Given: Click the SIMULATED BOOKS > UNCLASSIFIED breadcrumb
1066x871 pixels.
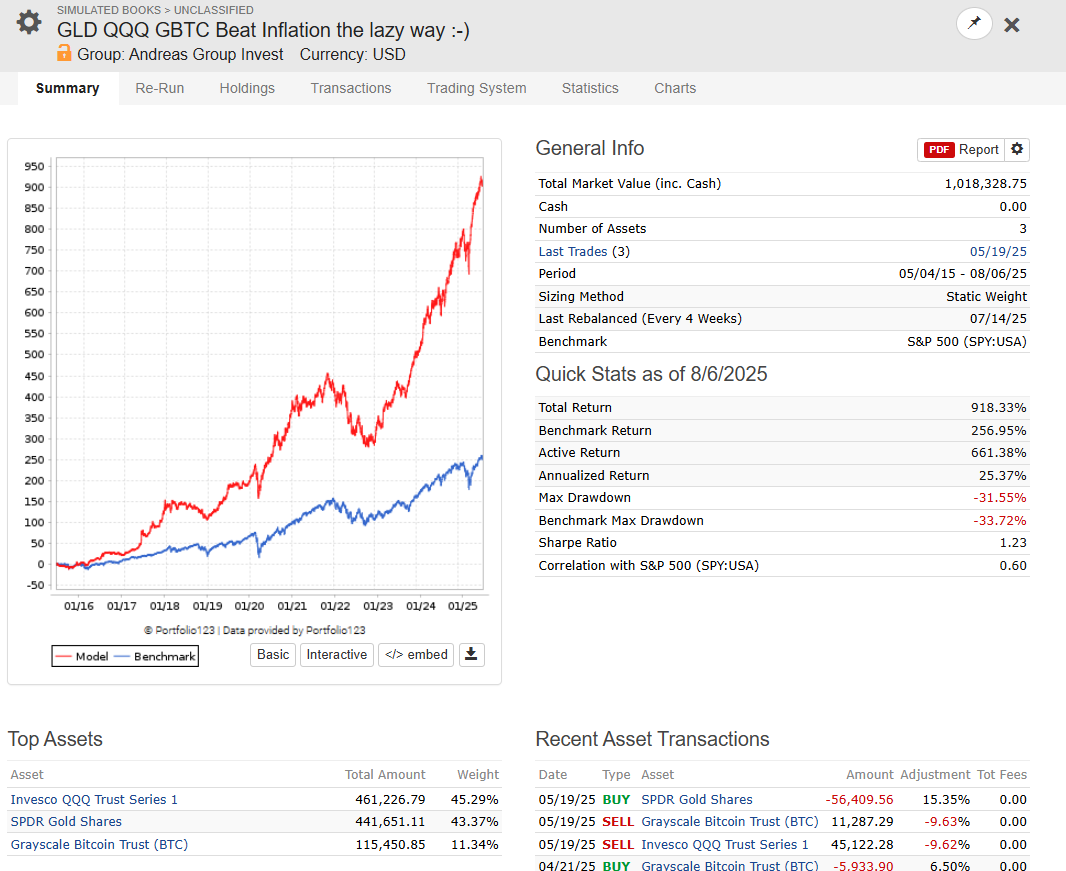Looking at the screenshot, I should click(155, 10).
